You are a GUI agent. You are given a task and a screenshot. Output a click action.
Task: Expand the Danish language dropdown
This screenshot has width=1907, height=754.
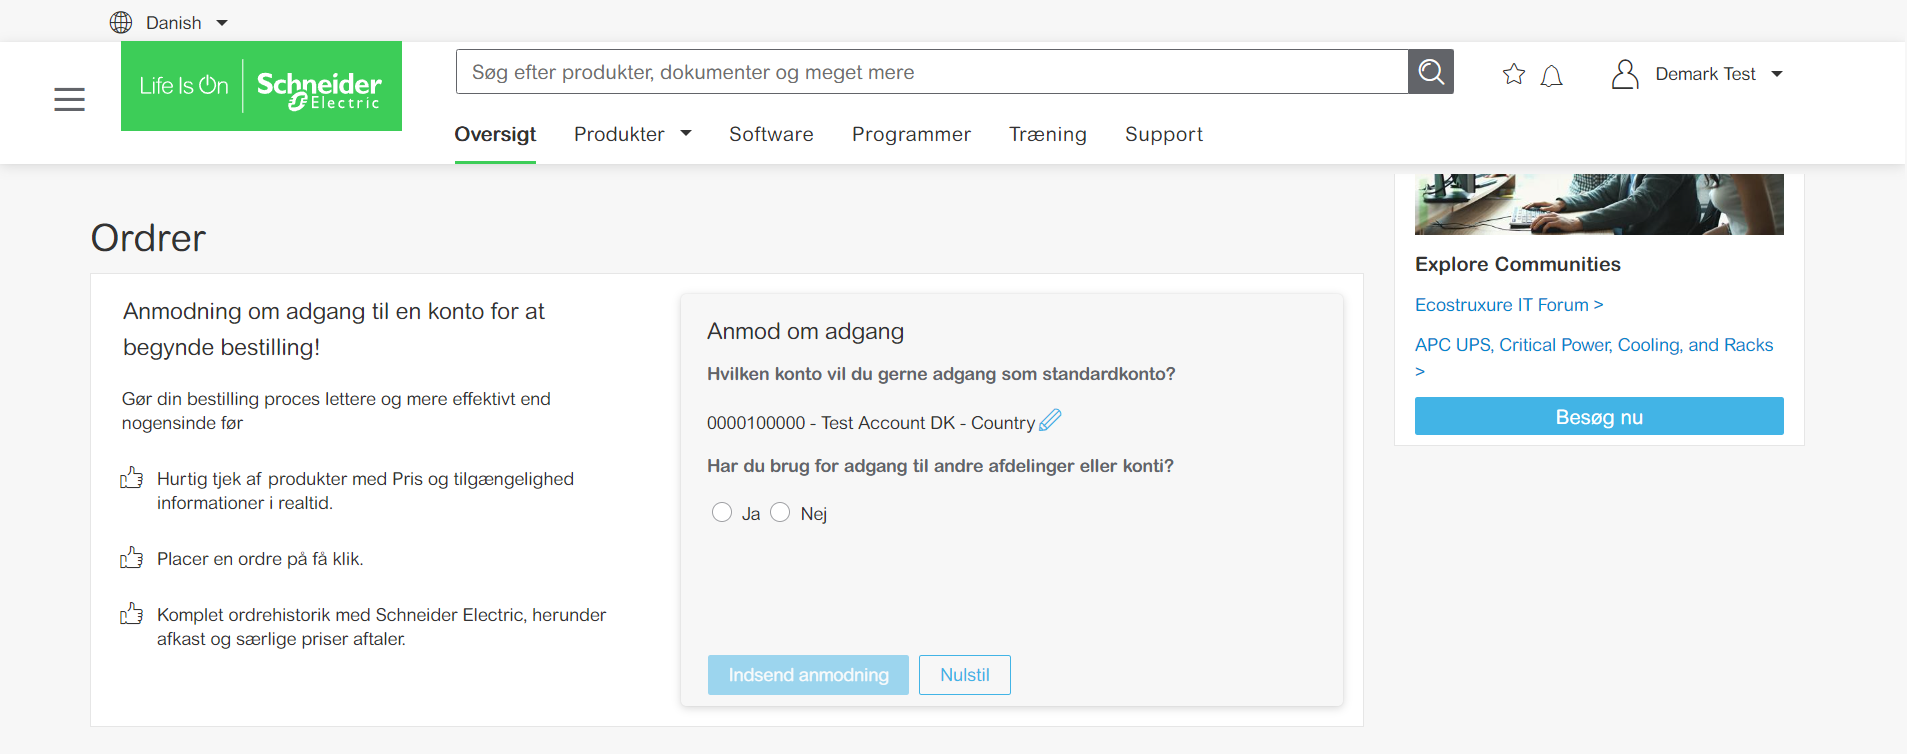pos(222,22)
